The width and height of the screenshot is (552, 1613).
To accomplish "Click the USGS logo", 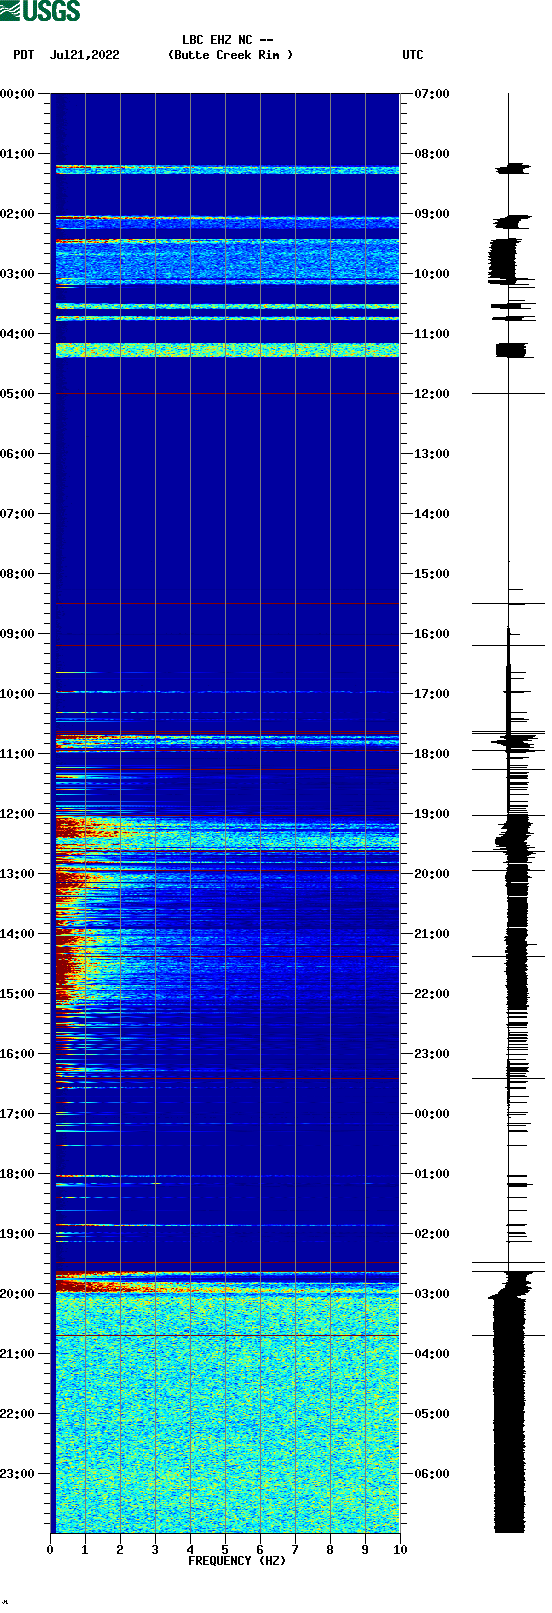I will (40, 11).
